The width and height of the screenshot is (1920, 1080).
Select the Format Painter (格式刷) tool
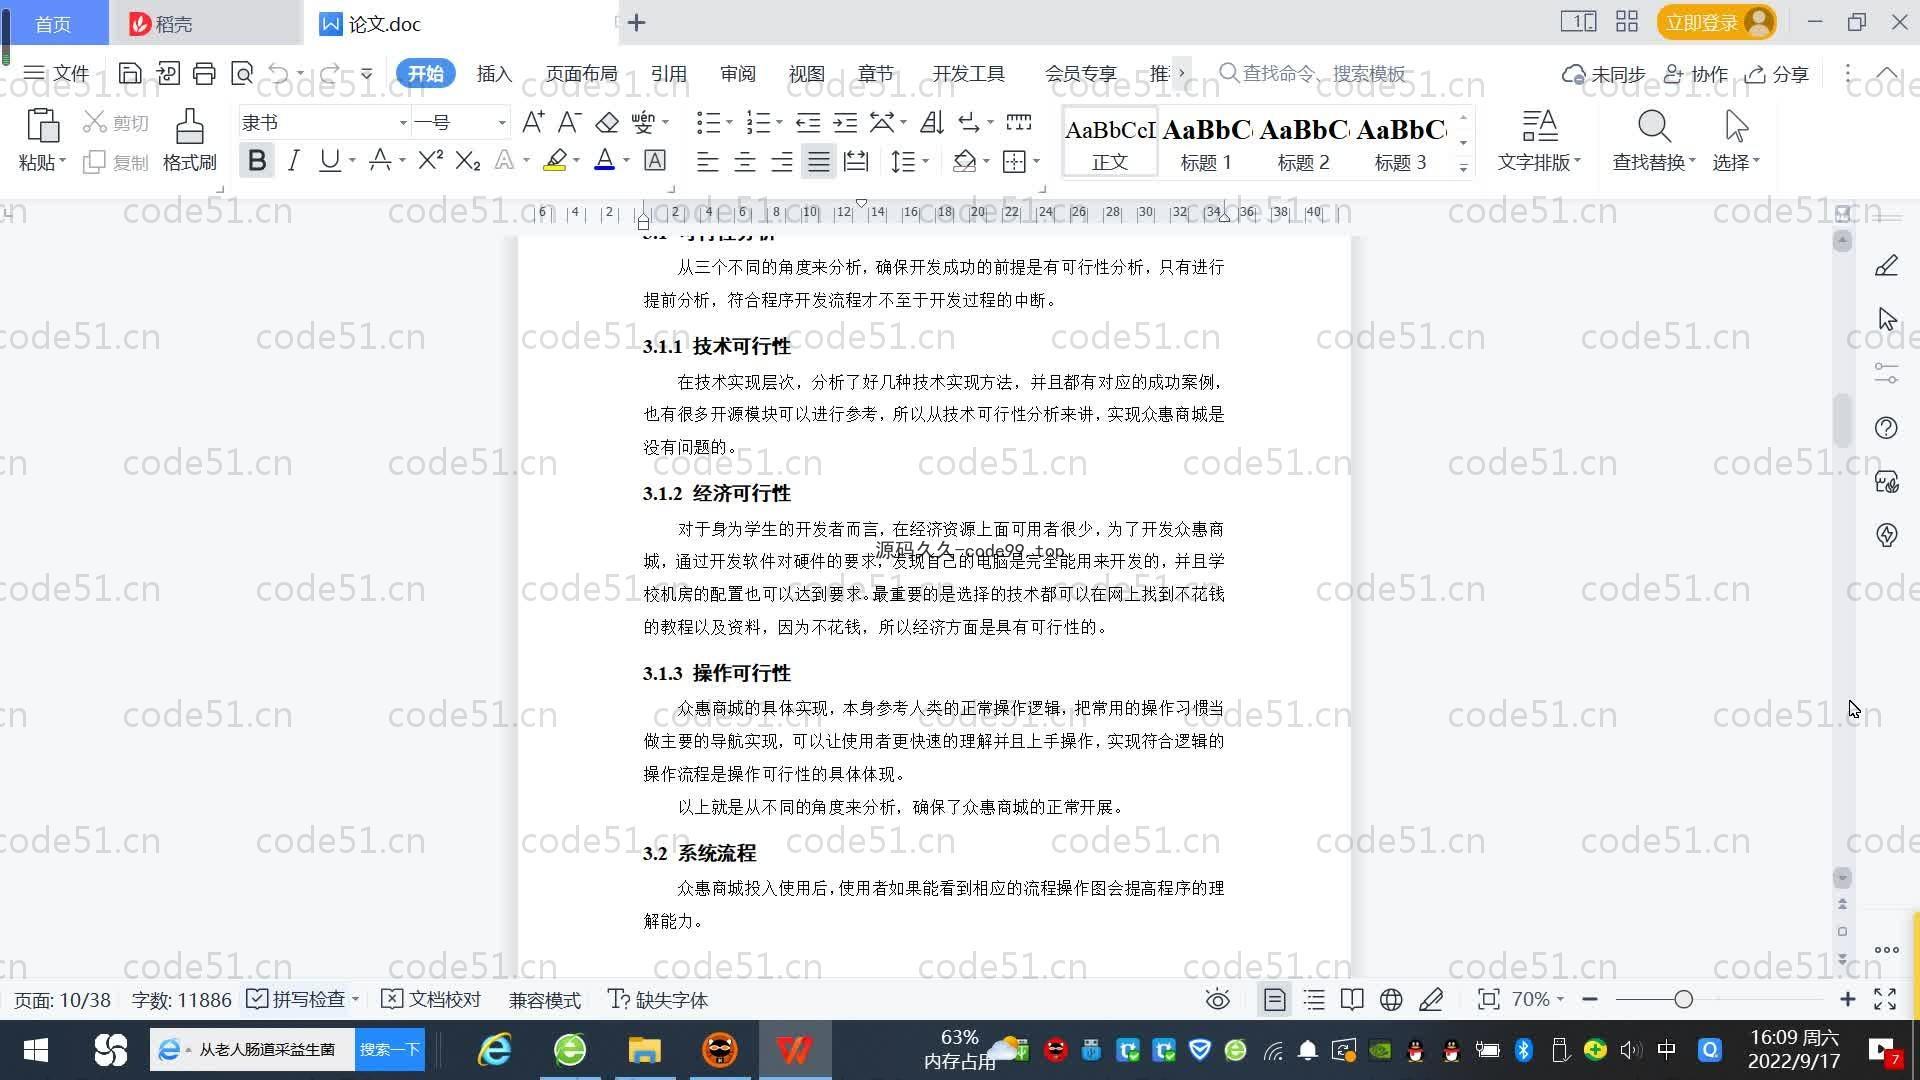[x=189, y=140]
